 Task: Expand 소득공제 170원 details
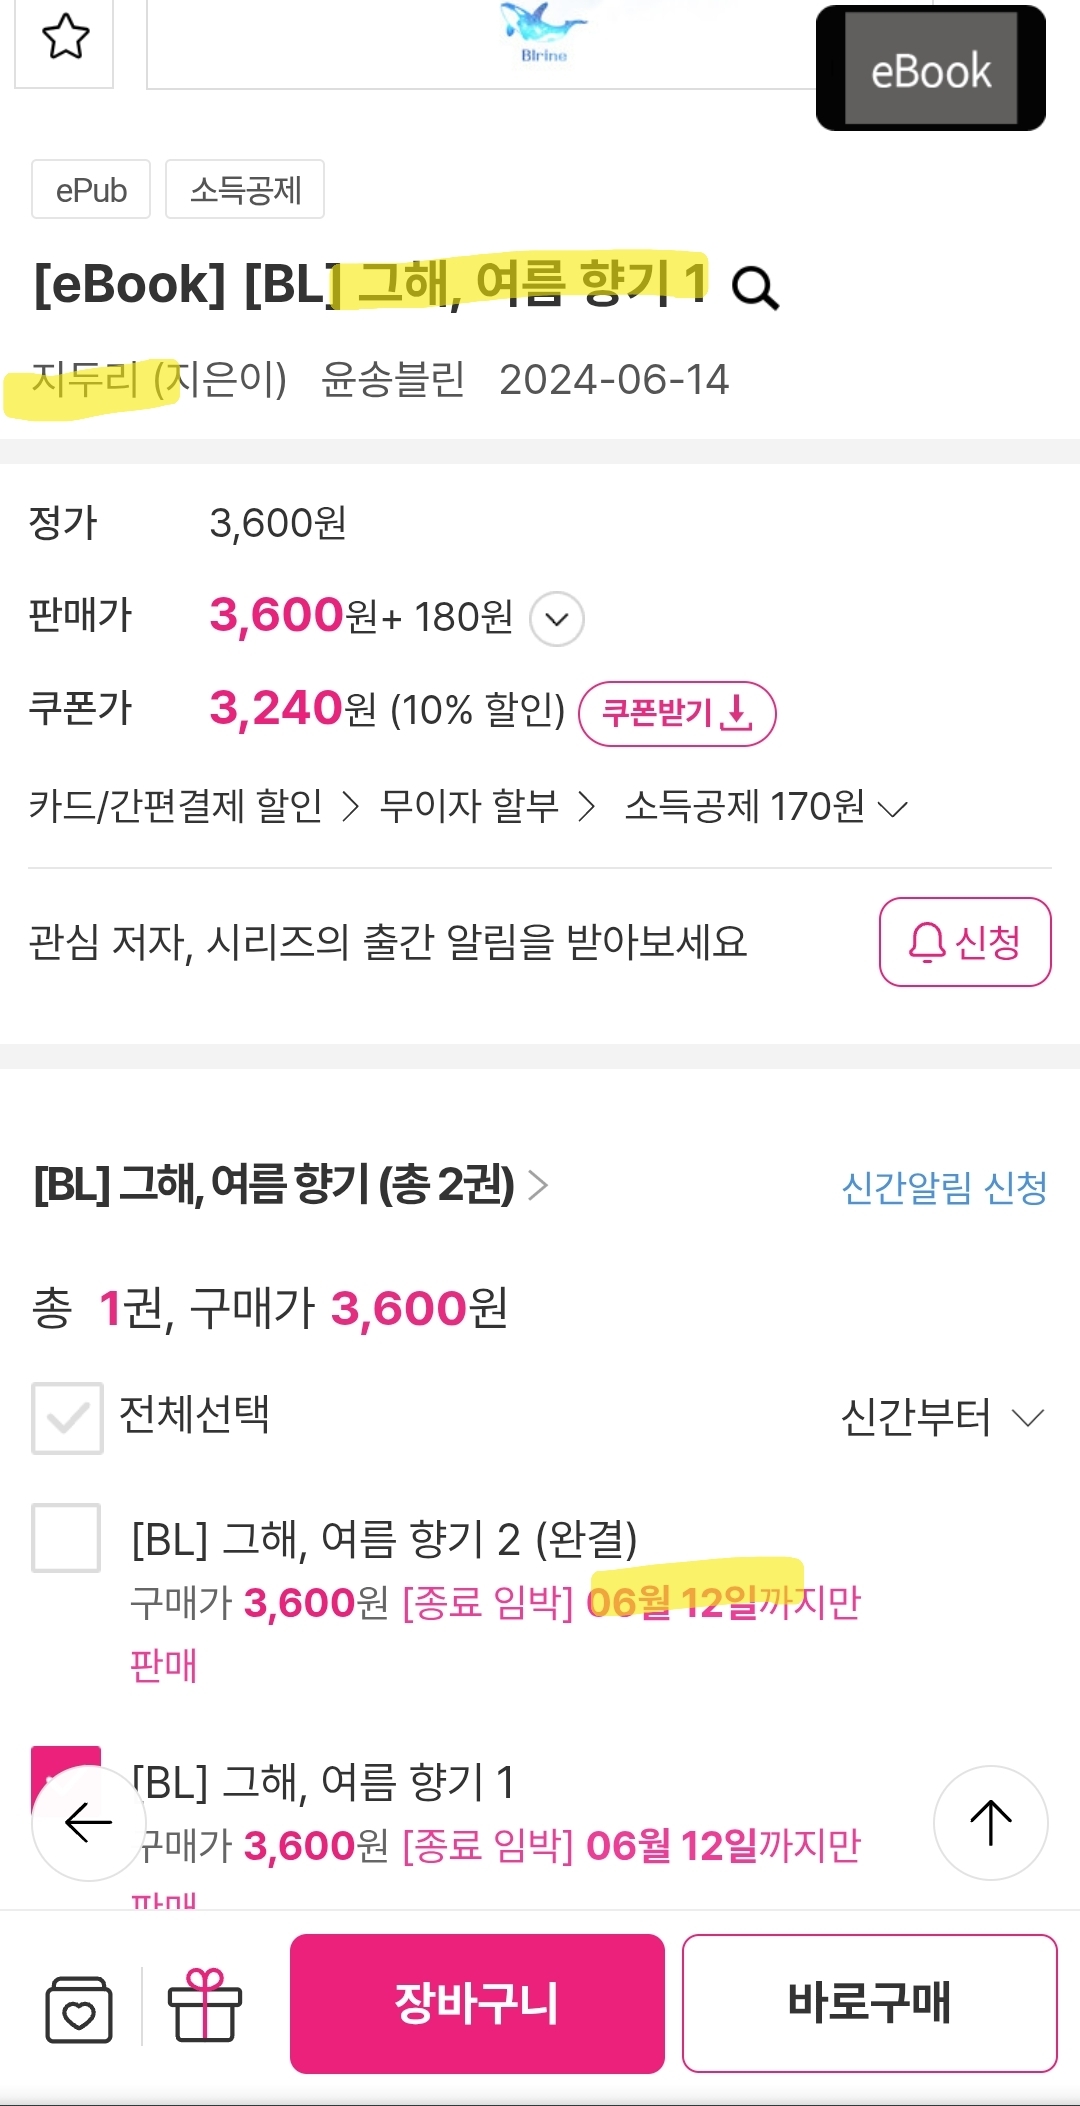point(766,807)
